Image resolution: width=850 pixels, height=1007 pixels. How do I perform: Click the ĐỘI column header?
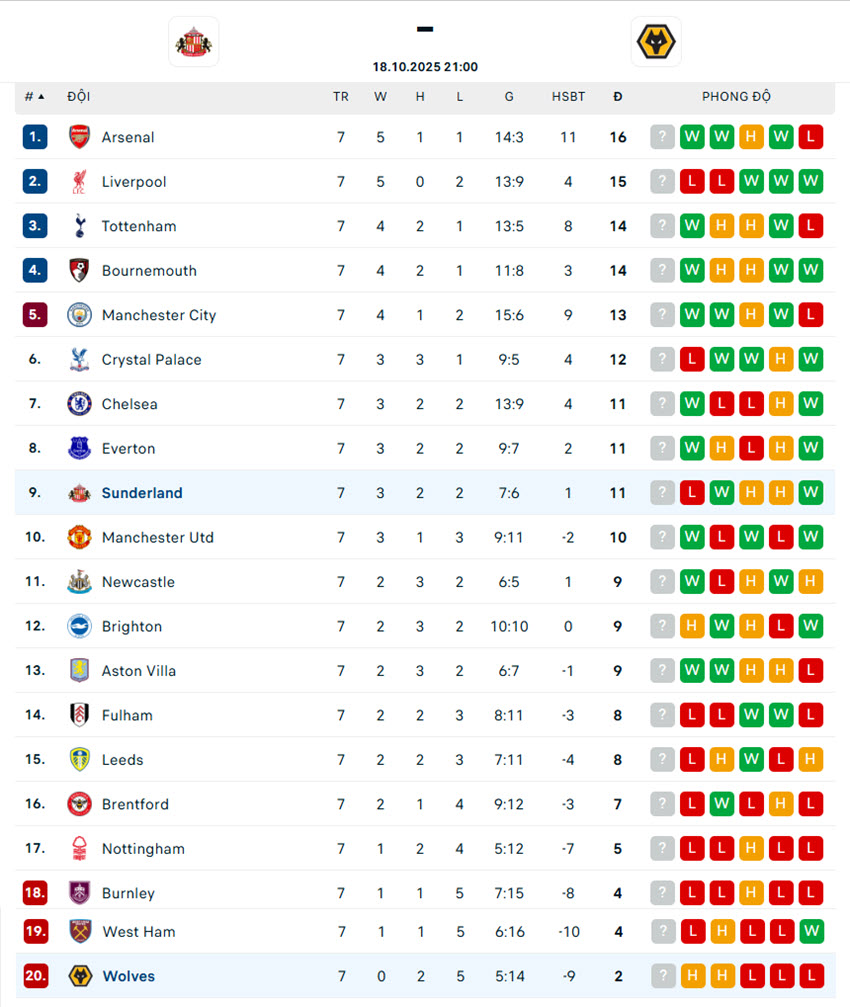[79, 97]
